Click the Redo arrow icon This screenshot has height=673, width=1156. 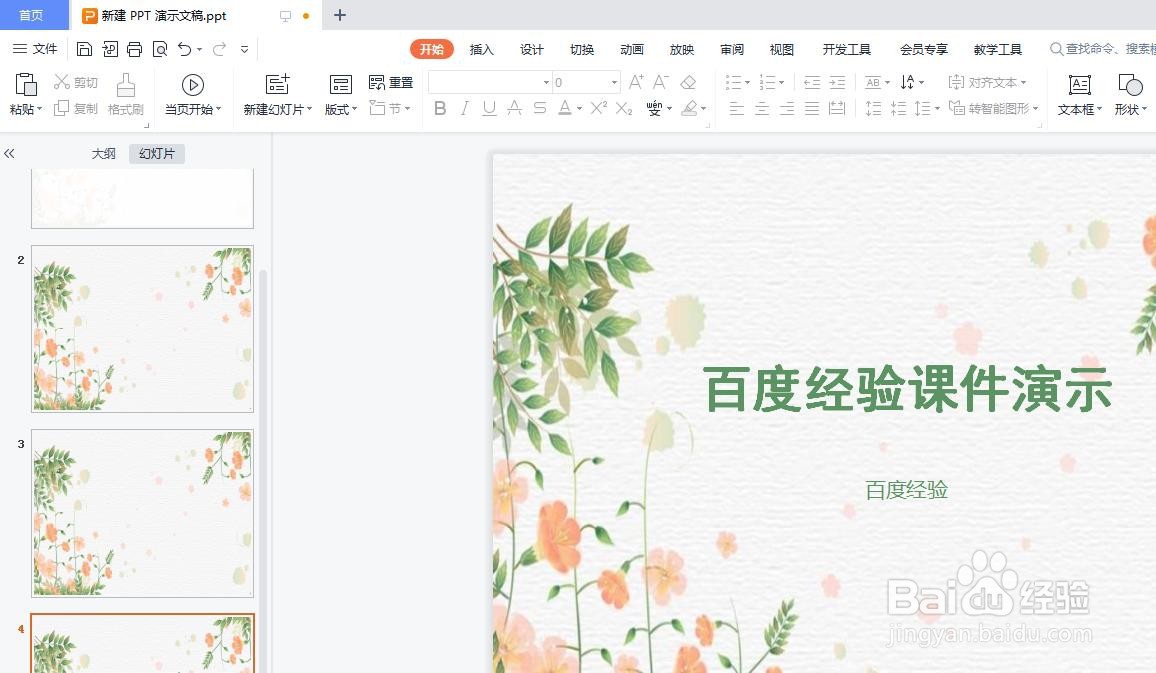coord(219,49)
